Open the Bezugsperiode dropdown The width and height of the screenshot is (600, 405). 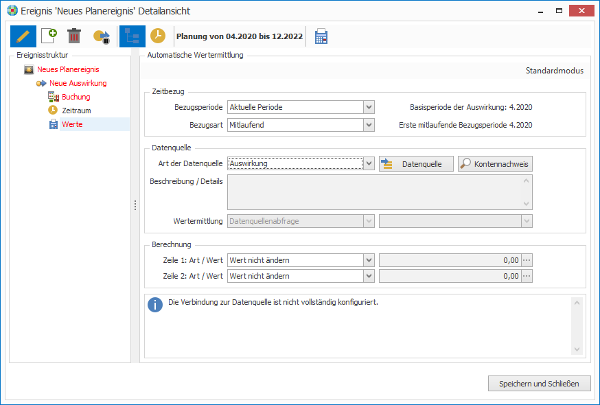pyautogui.click(x=368, y=107)
